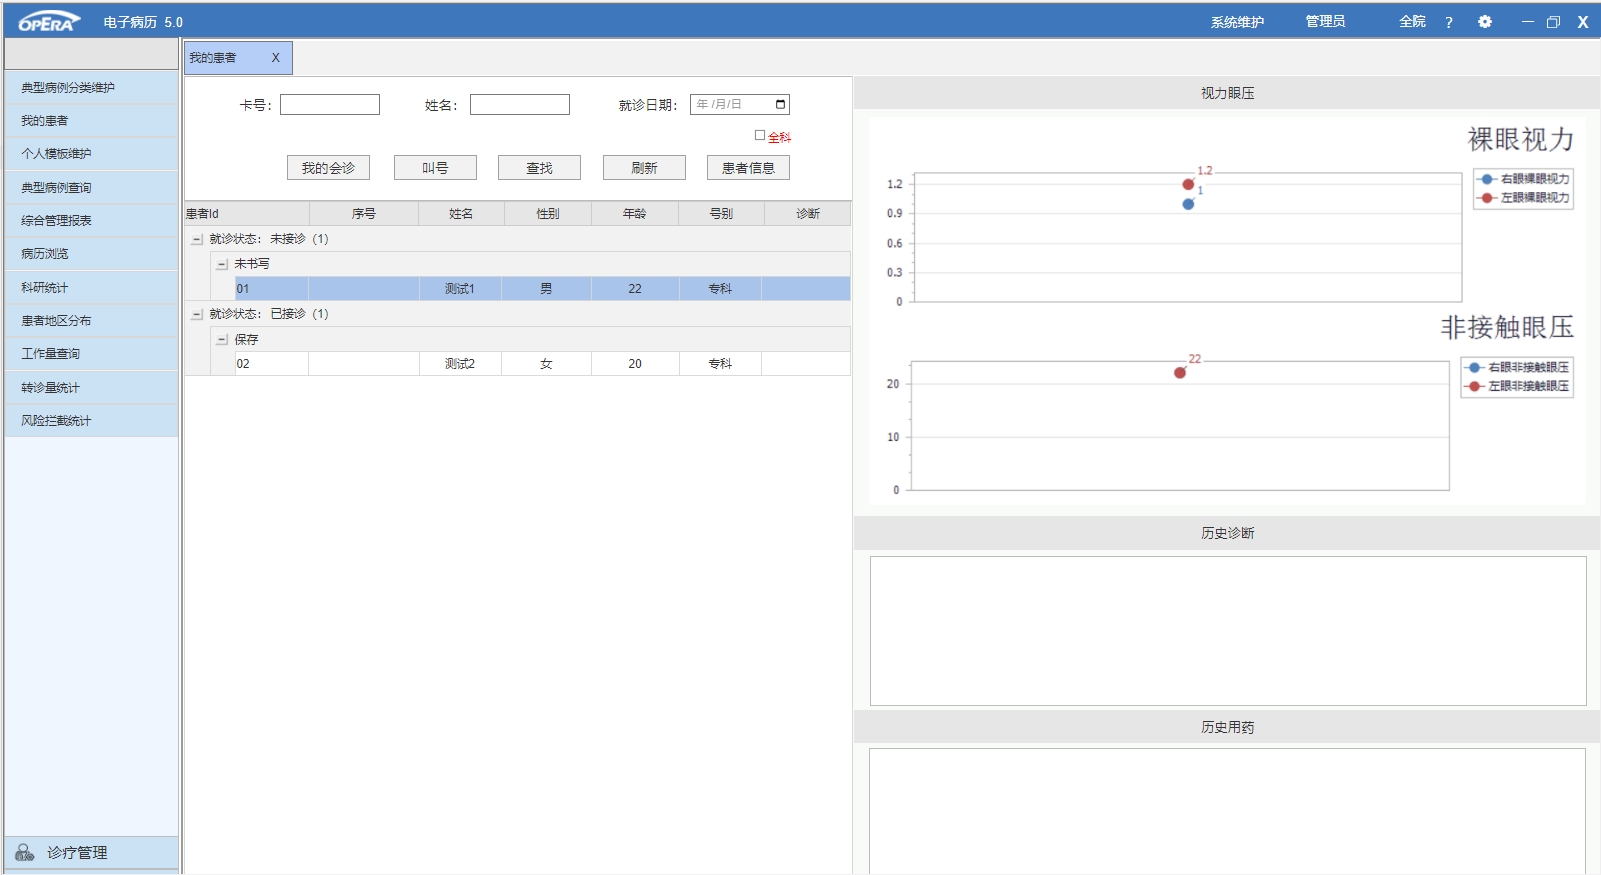
Task: Click patient Id cell 01
Action: click(272, 289)
